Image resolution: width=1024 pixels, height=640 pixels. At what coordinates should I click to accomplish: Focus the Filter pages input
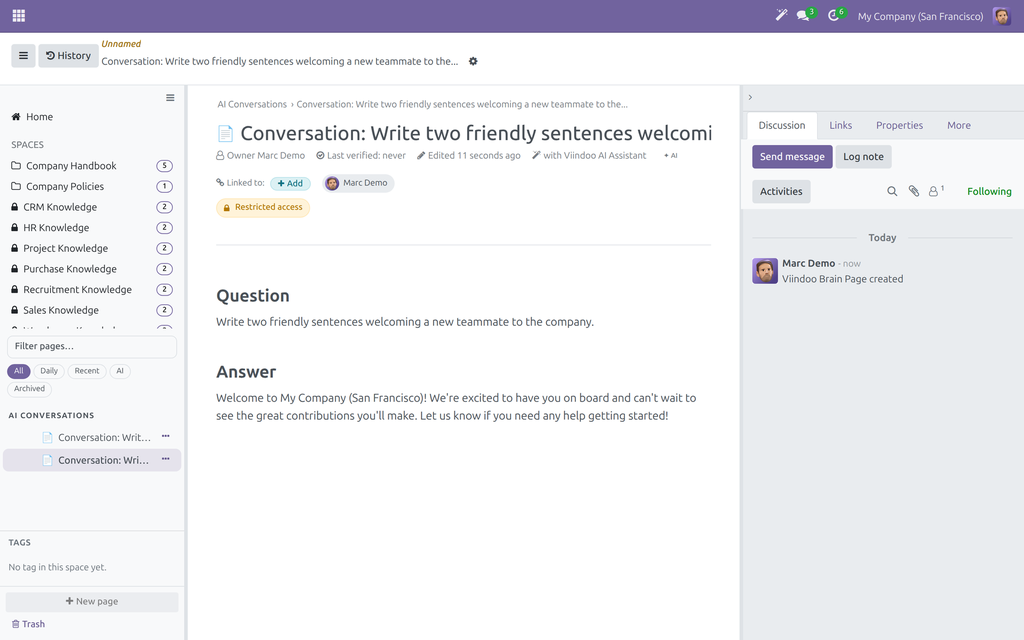click(92, 346)
